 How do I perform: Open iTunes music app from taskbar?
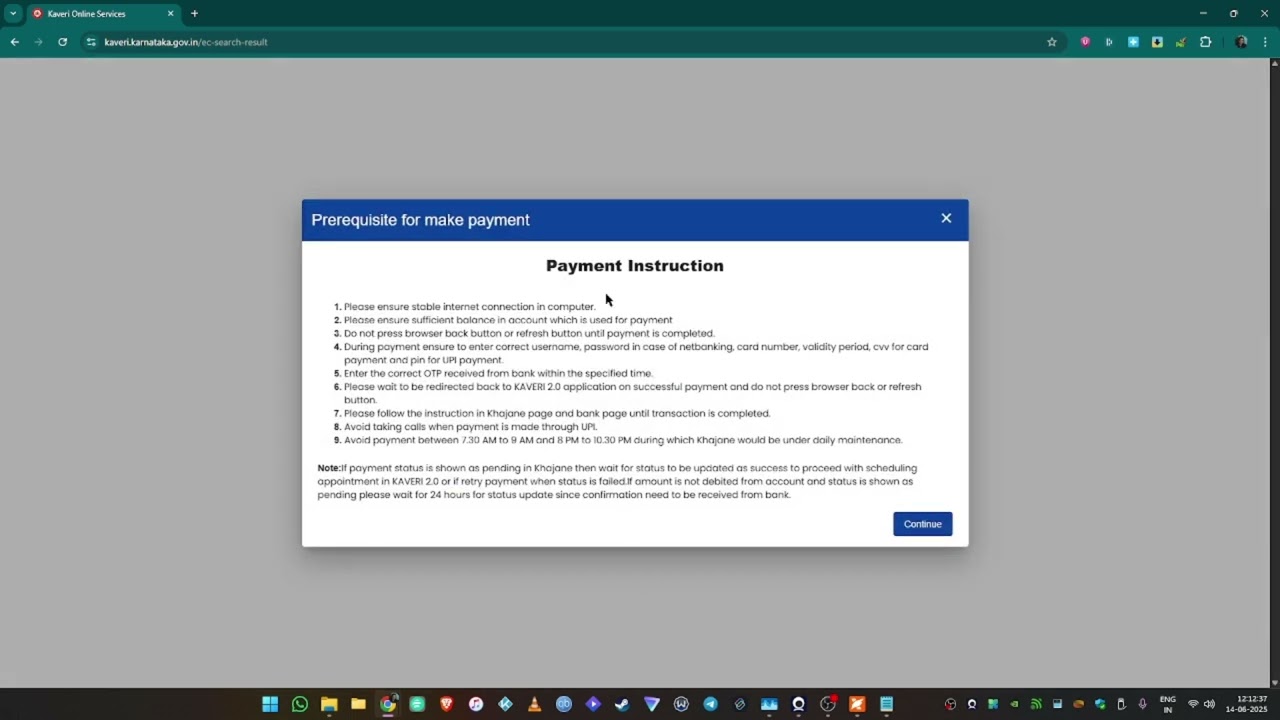476,704
